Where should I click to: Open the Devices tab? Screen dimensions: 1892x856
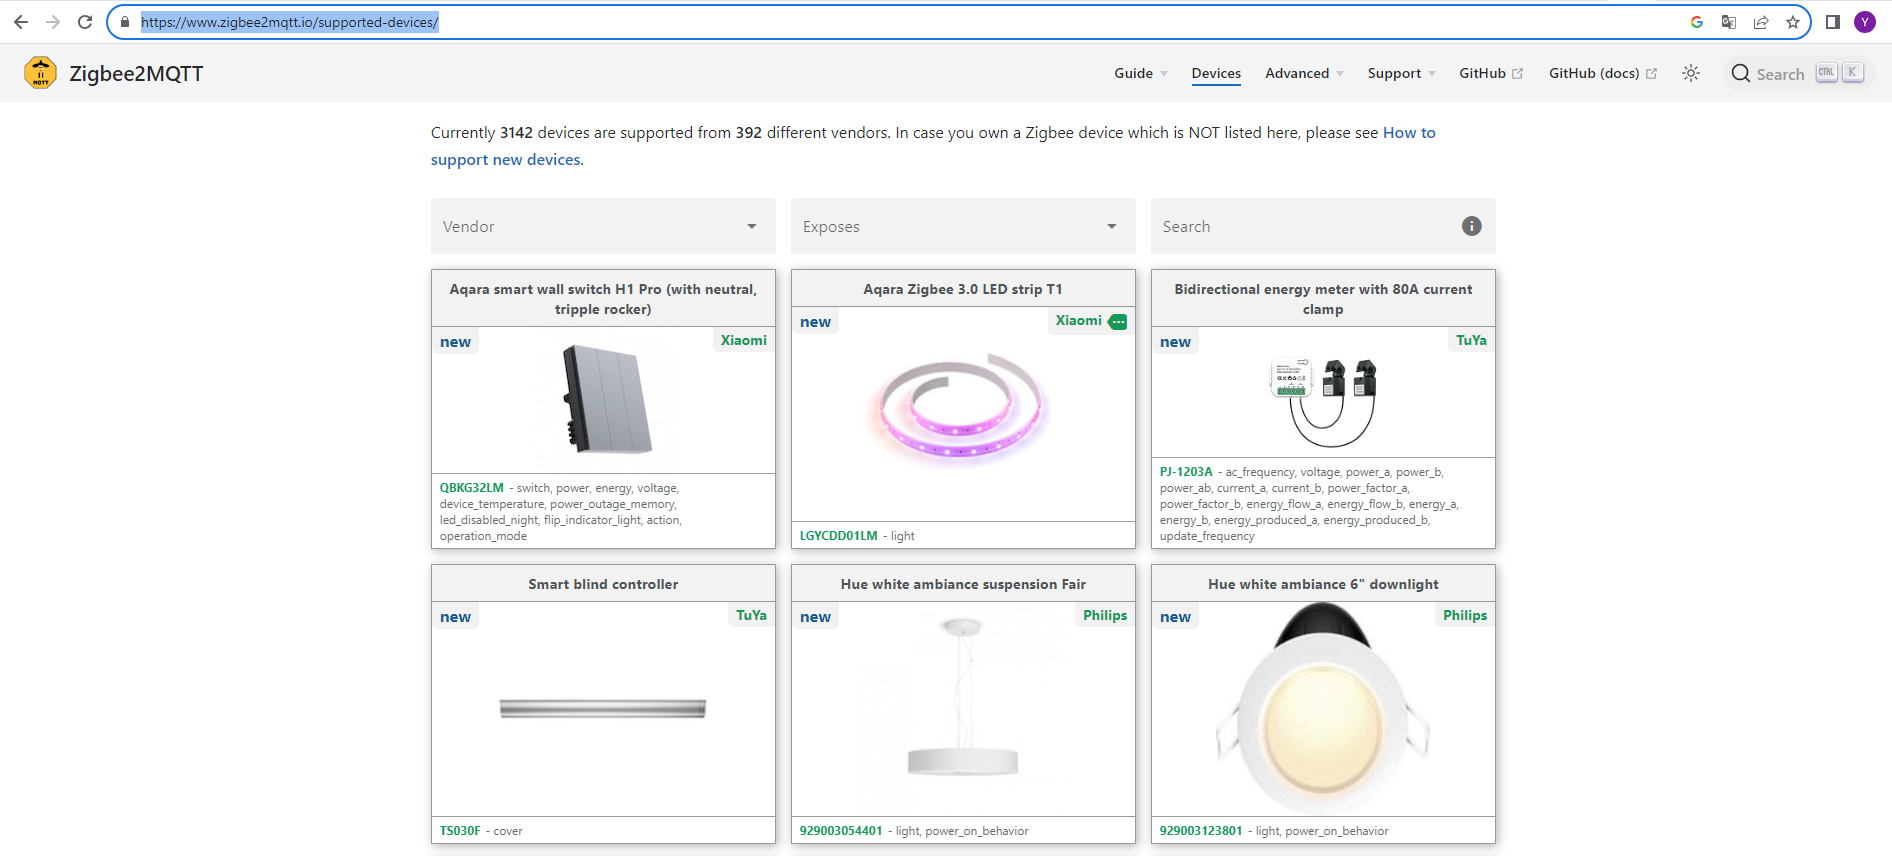tap(1216, 73)
